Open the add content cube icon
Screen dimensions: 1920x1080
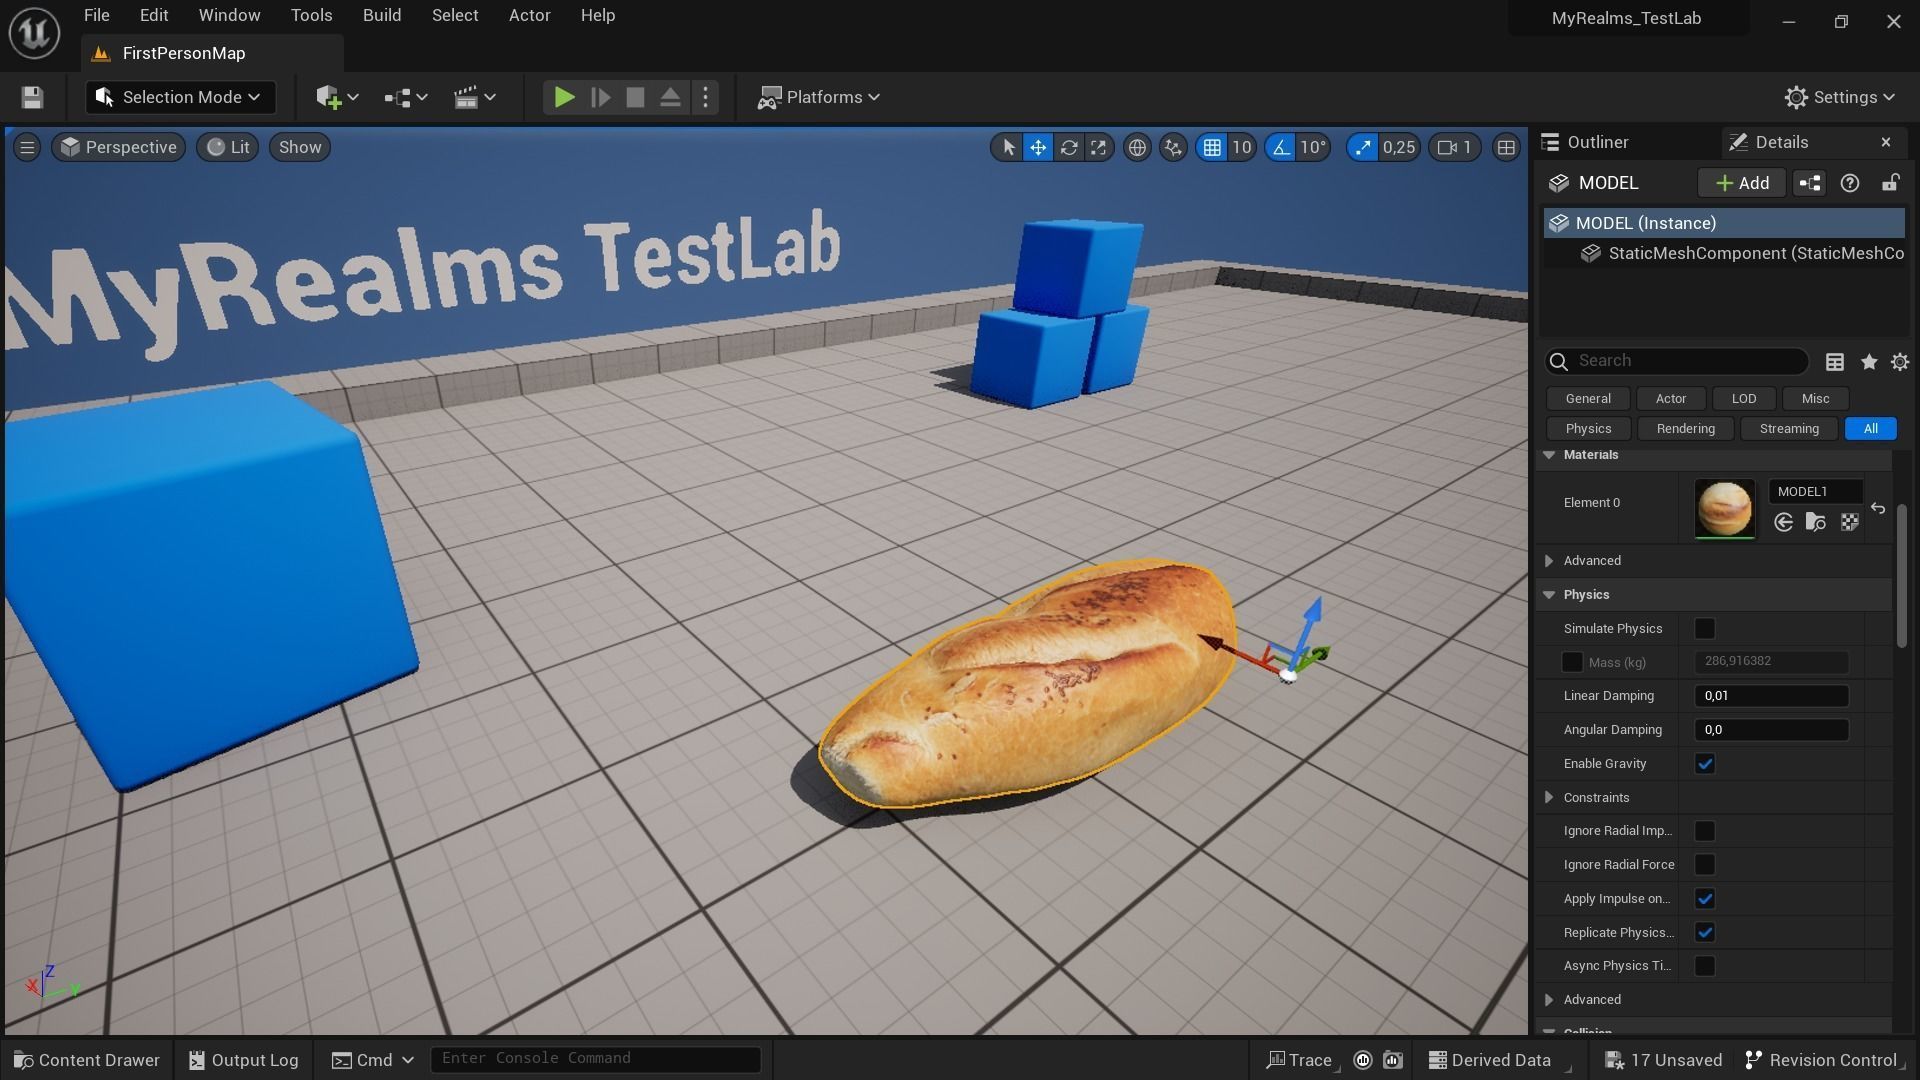(x=337, y=97)
